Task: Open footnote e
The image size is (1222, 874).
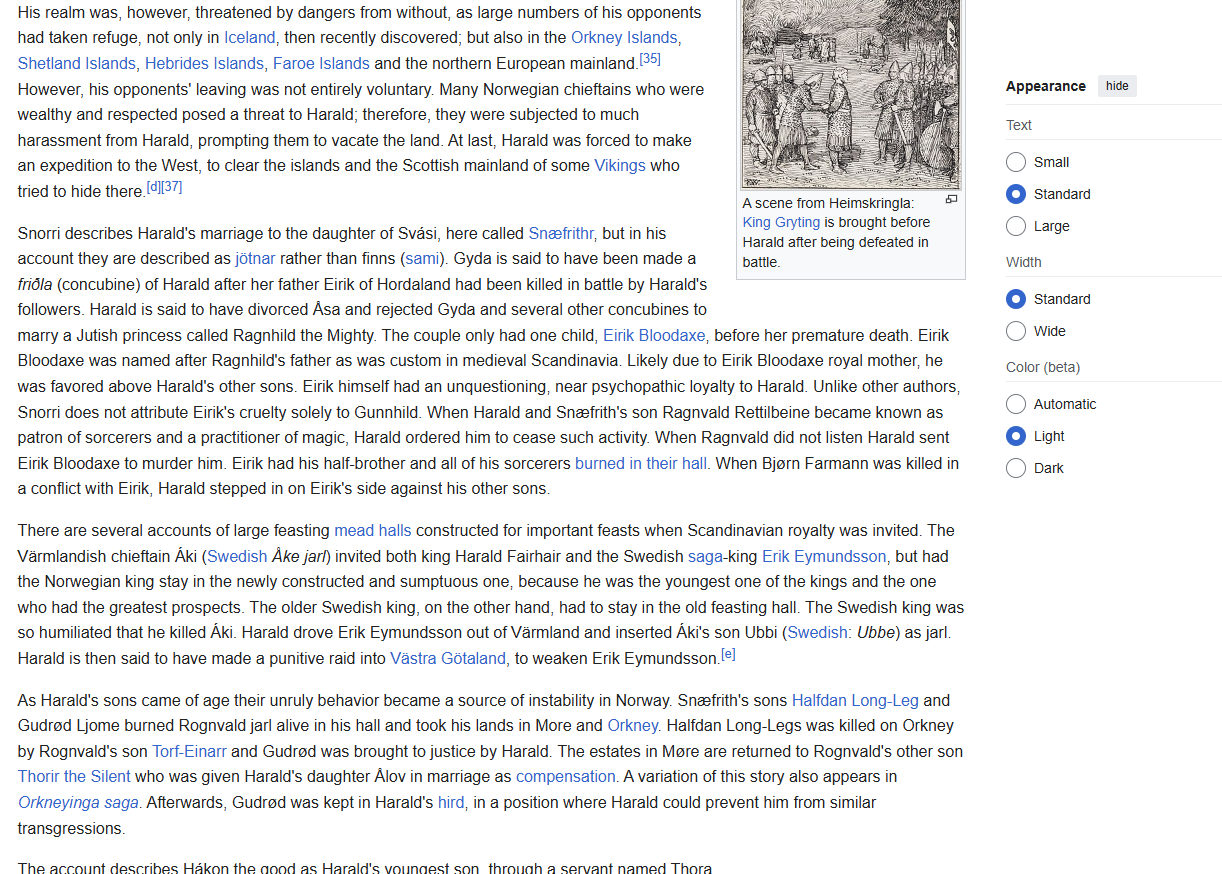Action: (728, 653)
